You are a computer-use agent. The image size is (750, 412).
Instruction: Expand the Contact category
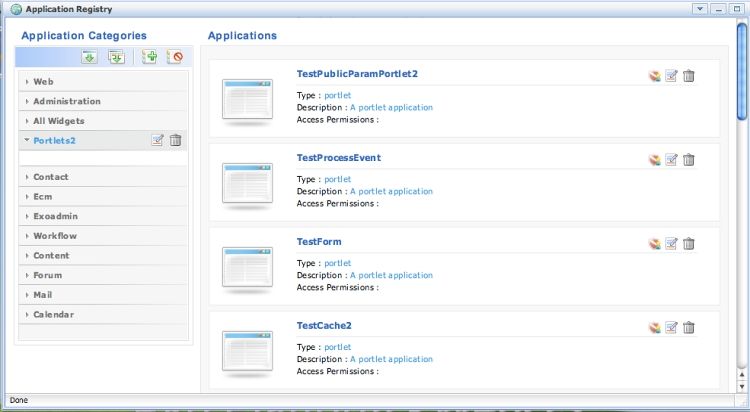103,177
